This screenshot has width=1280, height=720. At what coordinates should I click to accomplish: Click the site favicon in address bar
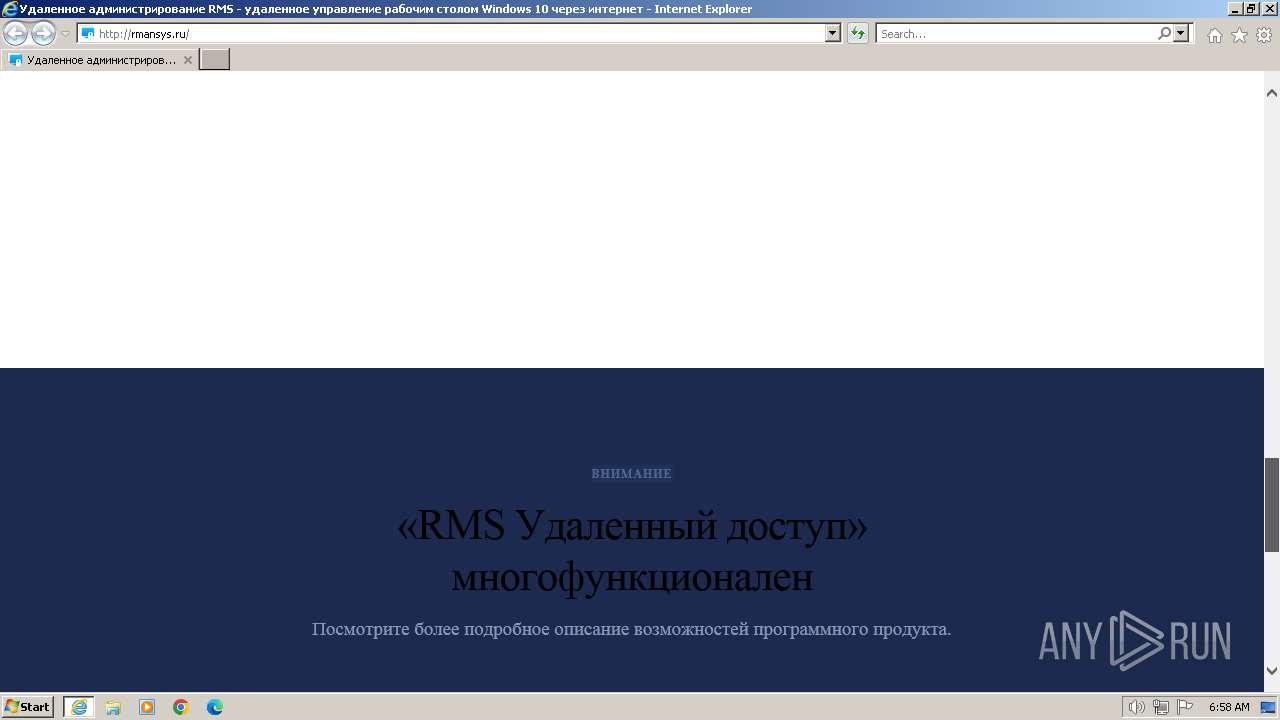(x=88, y=34)
